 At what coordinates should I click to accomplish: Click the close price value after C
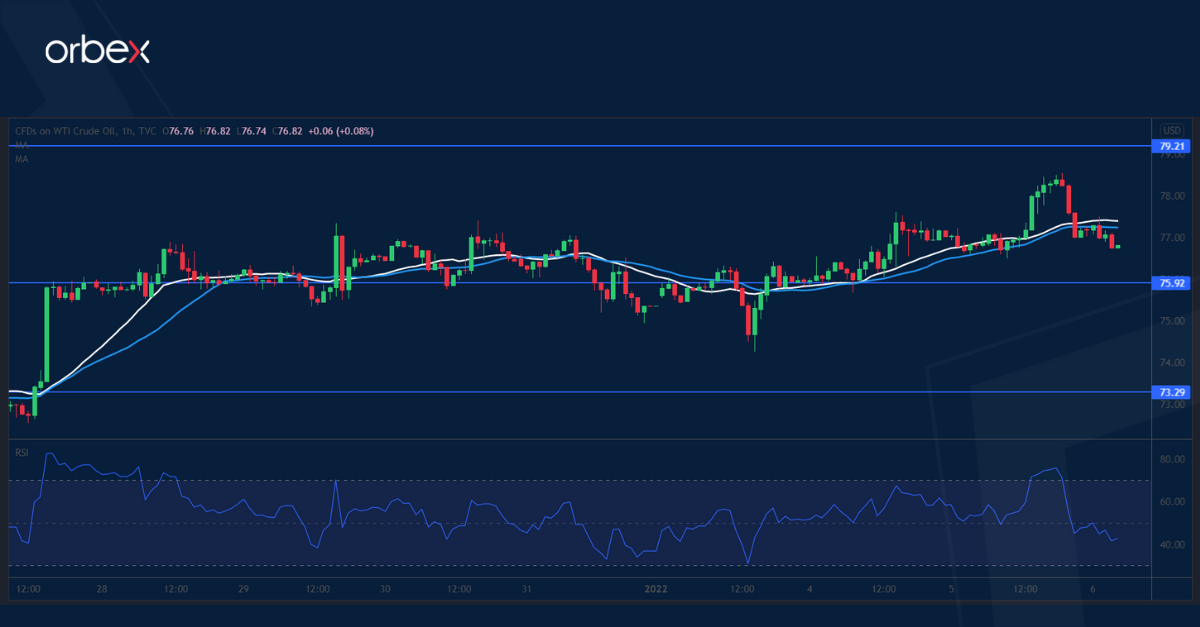290,130
